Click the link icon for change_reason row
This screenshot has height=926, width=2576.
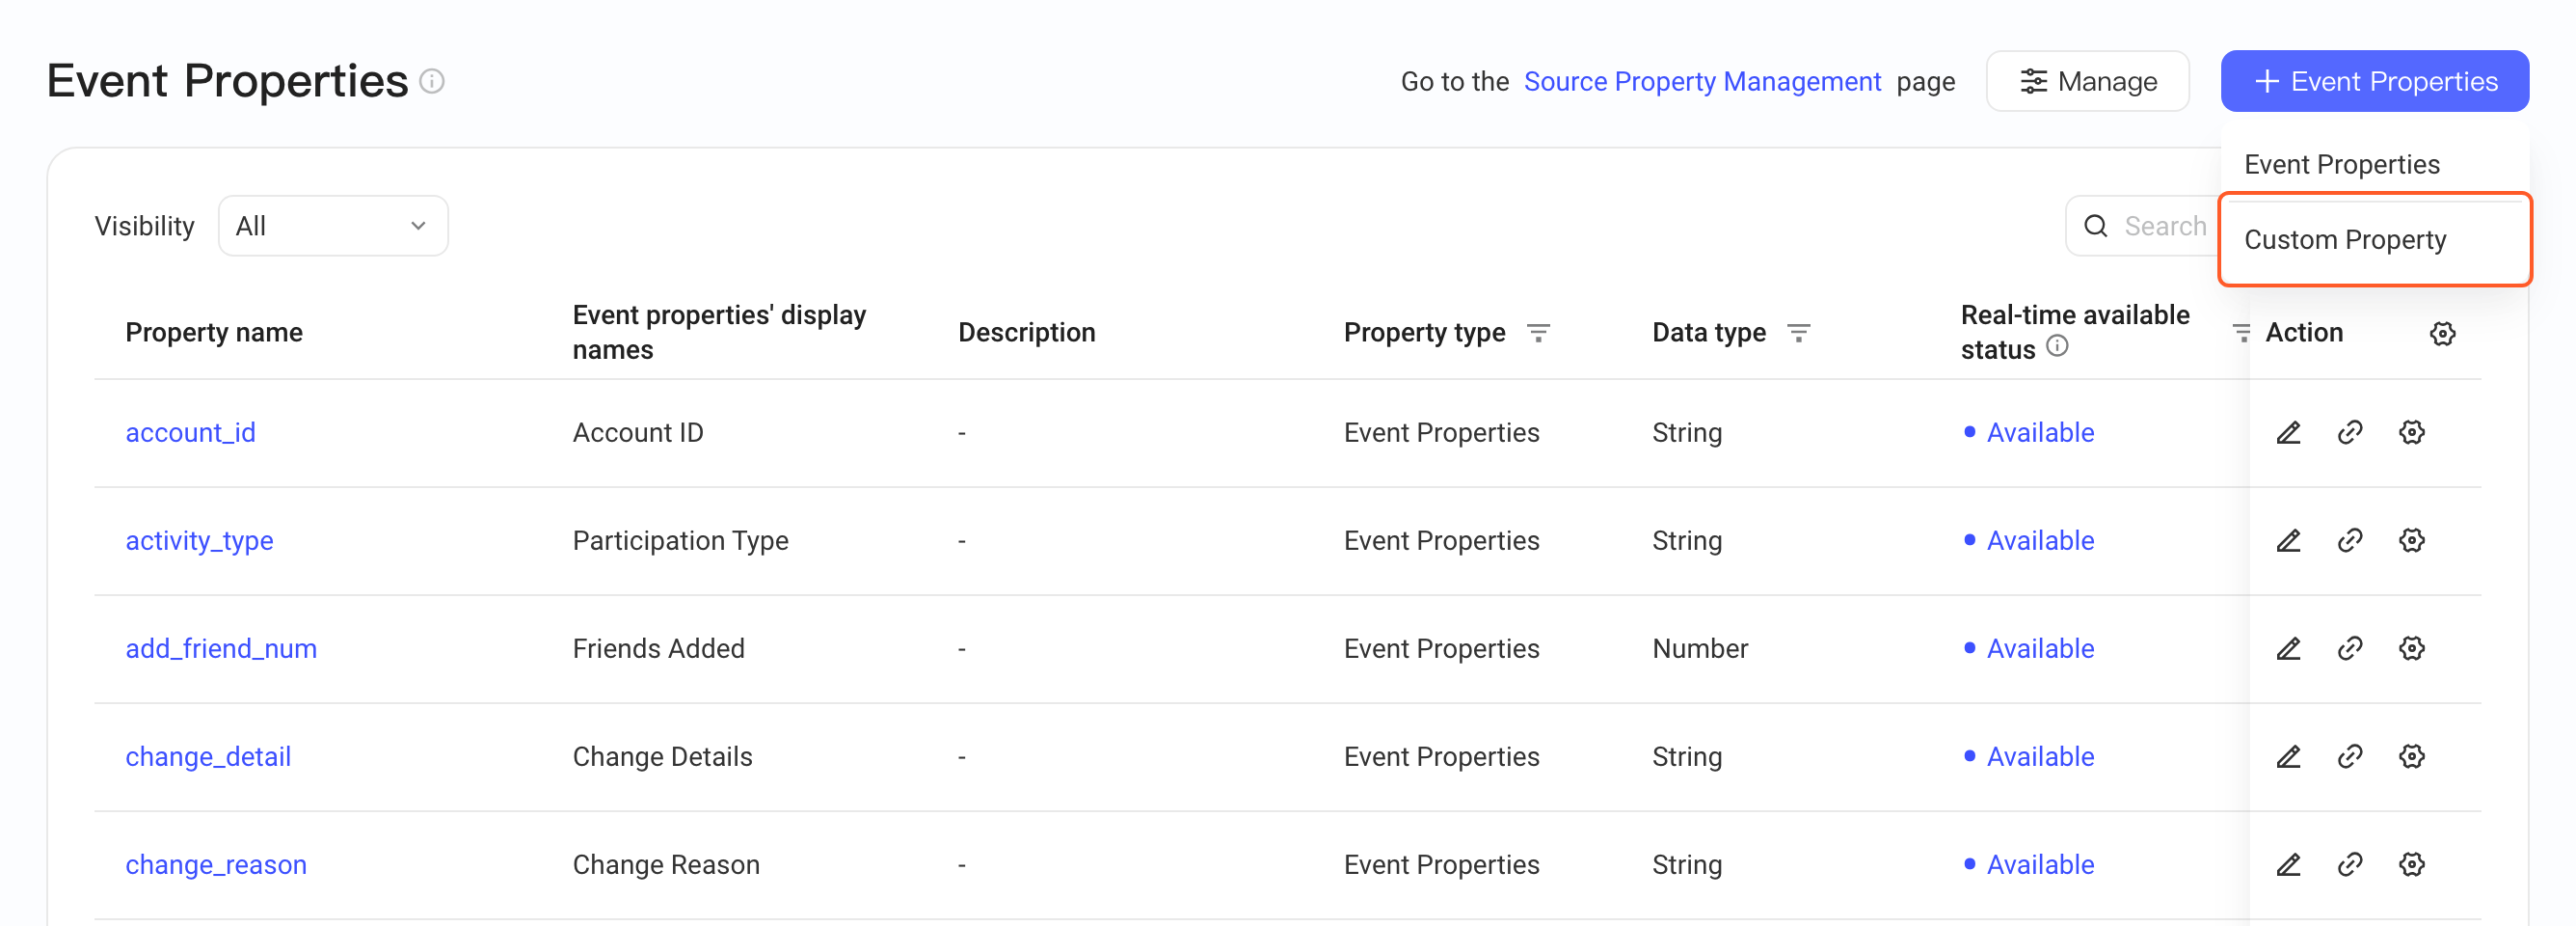pyautogui.click(x=2350, y=864)
